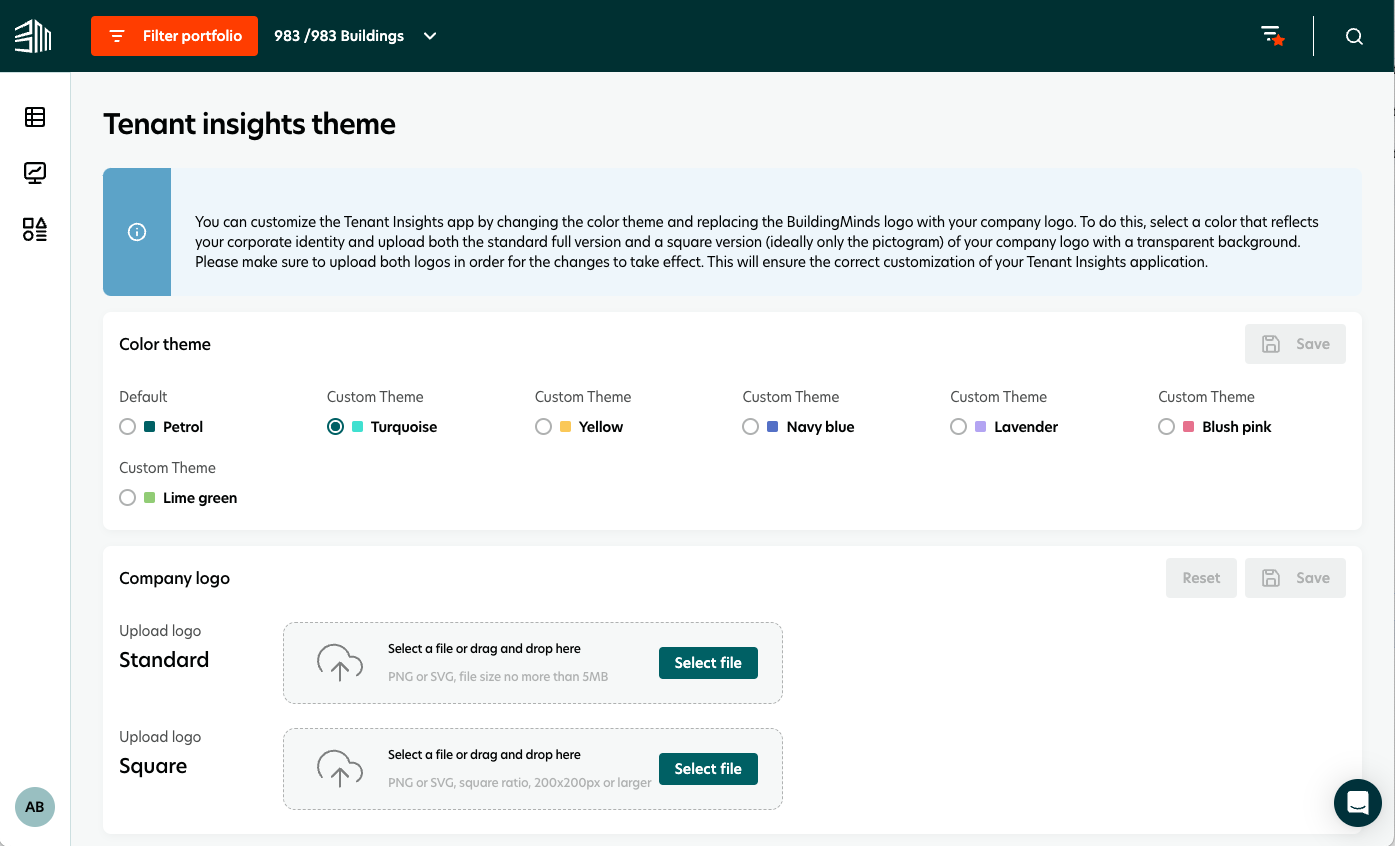Click Save in Company logo section
The width and height of the screenshot is (1395, 846).
[1295, 578]
